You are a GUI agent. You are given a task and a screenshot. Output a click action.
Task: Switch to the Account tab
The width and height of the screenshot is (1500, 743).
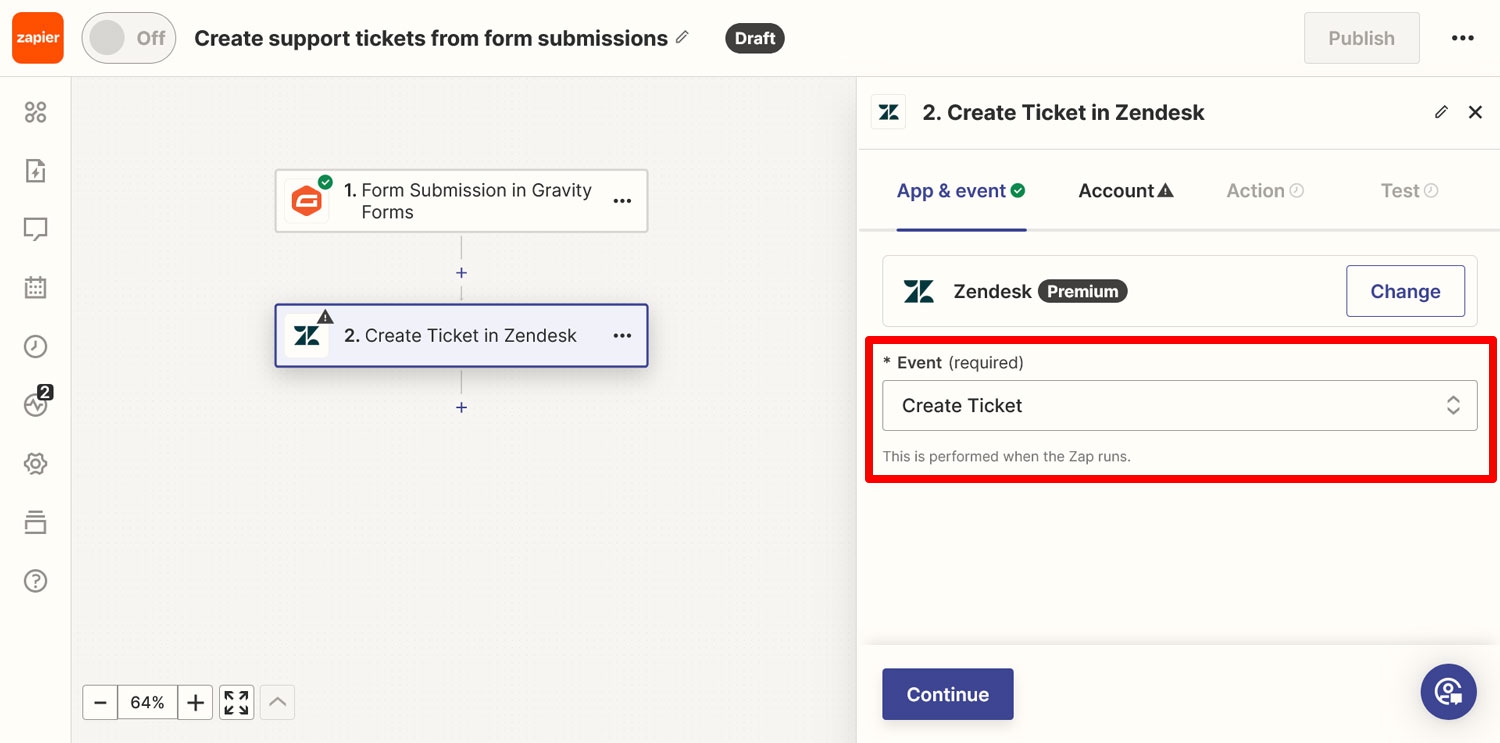pyautogui.click(x=1125, y=191)
